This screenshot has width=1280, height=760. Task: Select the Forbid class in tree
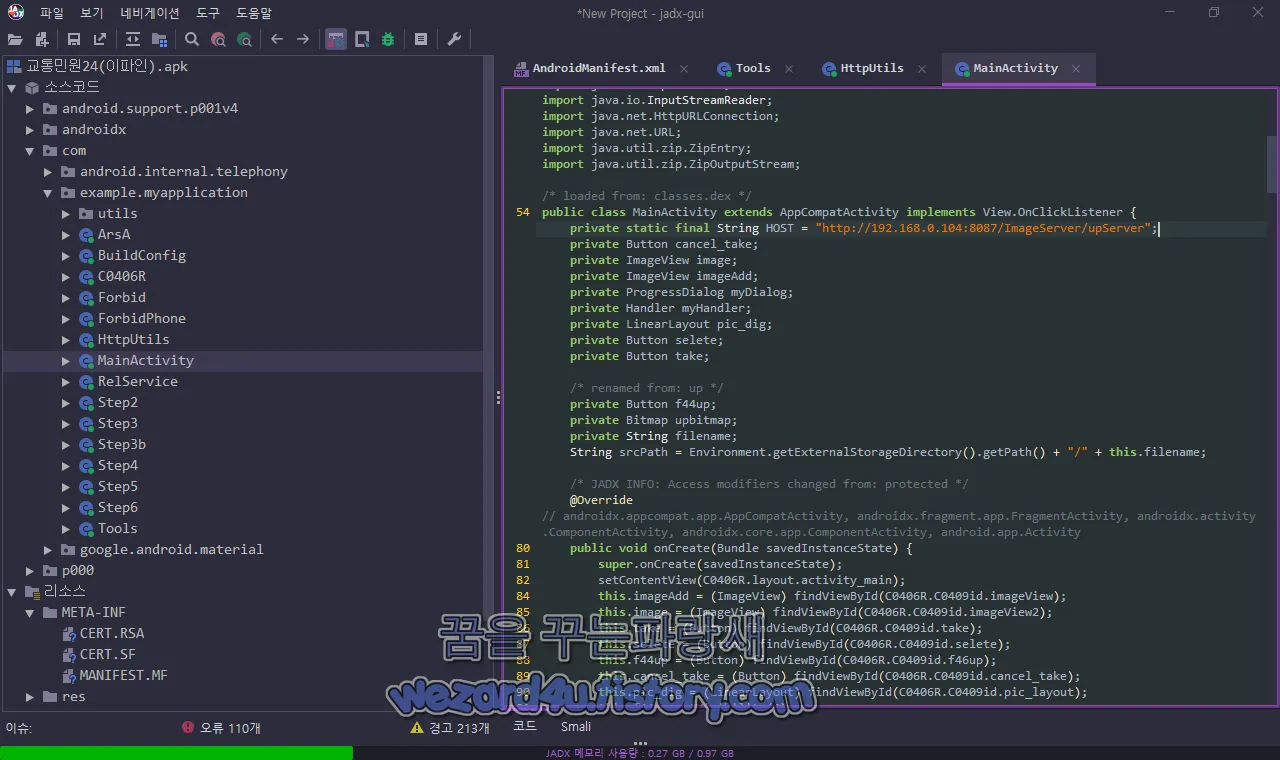[x=121, y=297]
